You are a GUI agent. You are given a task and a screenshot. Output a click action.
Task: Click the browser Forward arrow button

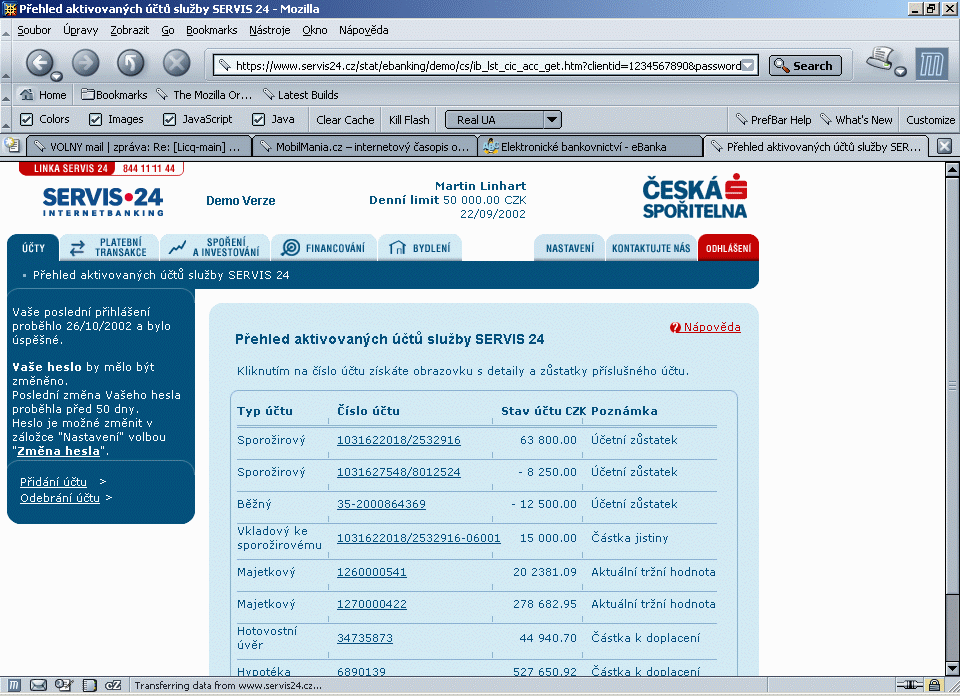click(86, 62)
